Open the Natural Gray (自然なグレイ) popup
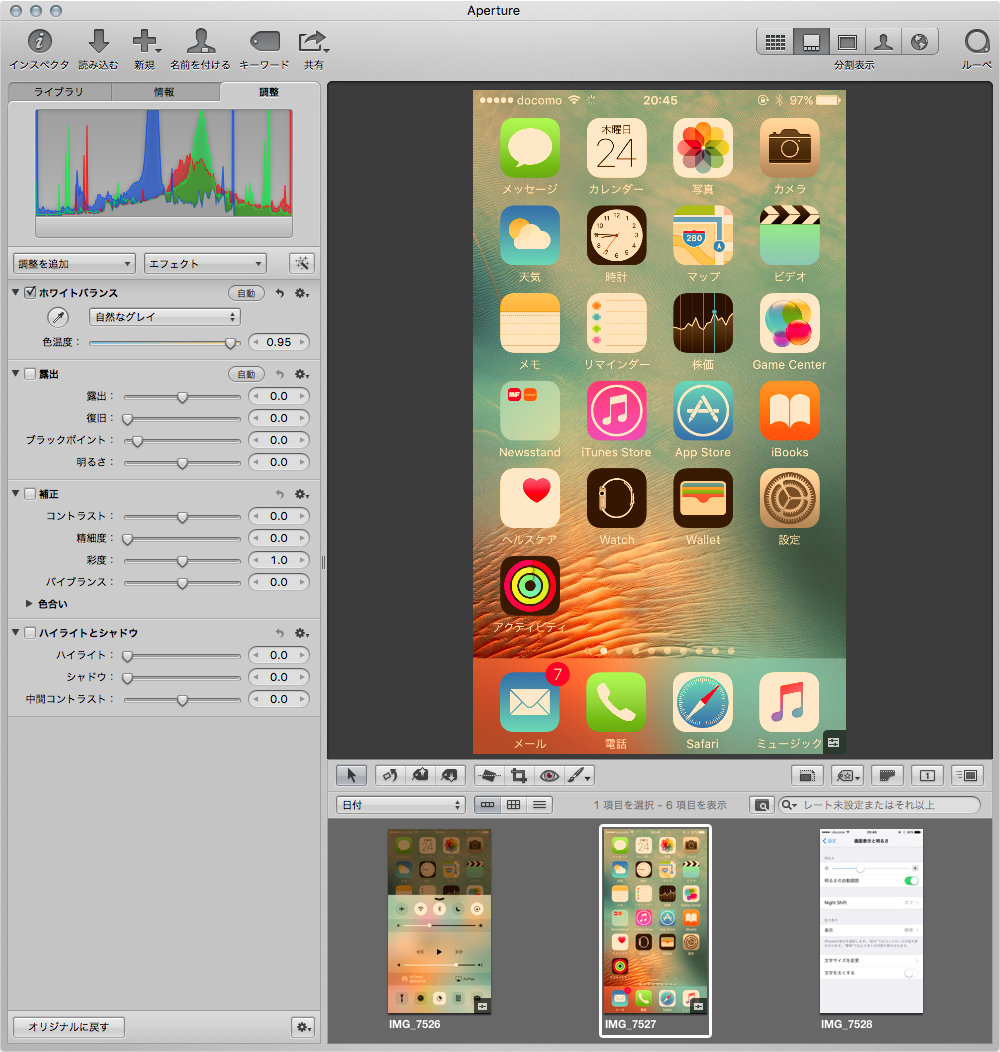The width and height of the screenshot is (1000, 1052). (164, 317)
